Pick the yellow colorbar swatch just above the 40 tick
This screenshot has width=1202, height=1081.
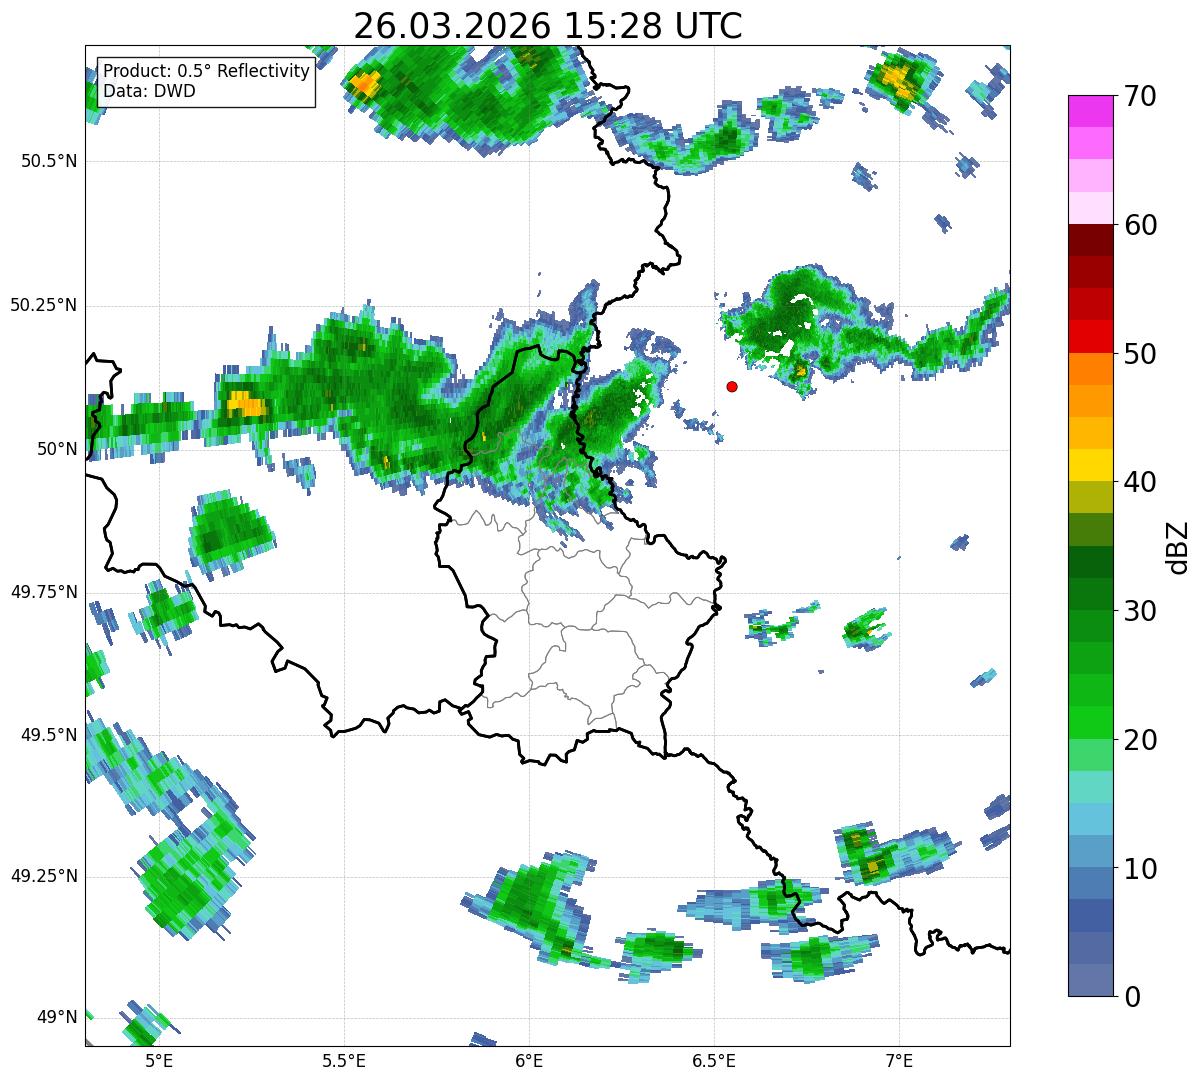pos(1090,466)
